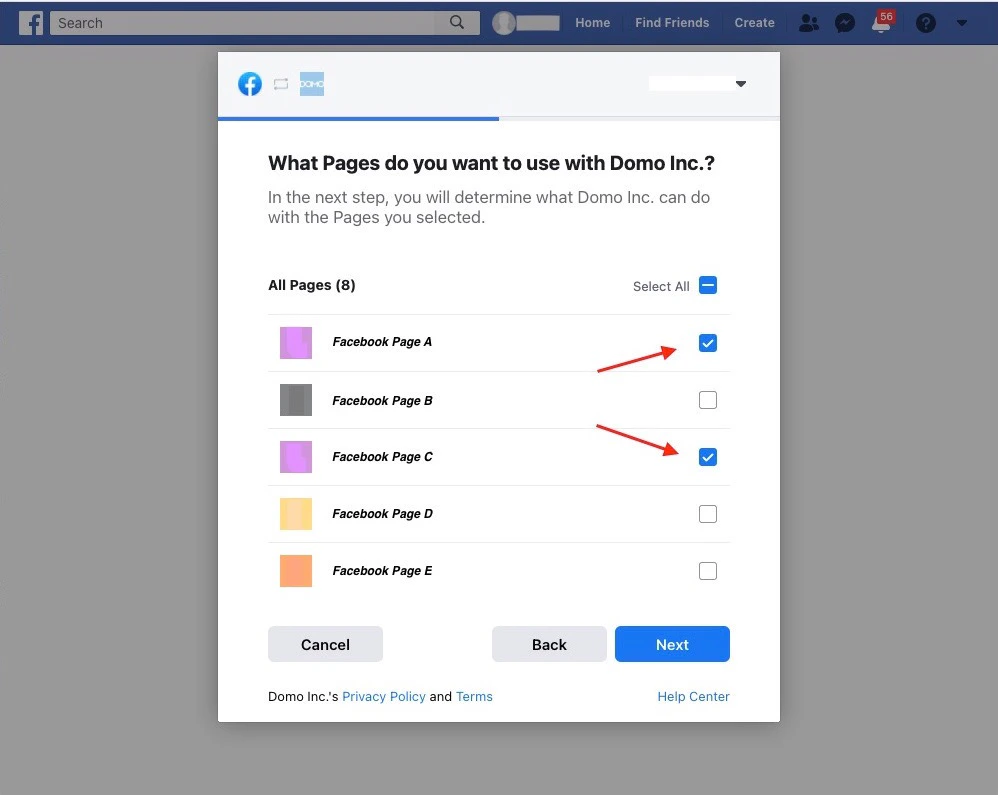Click the Next button
998x795 pixels.
click(672, 644)
